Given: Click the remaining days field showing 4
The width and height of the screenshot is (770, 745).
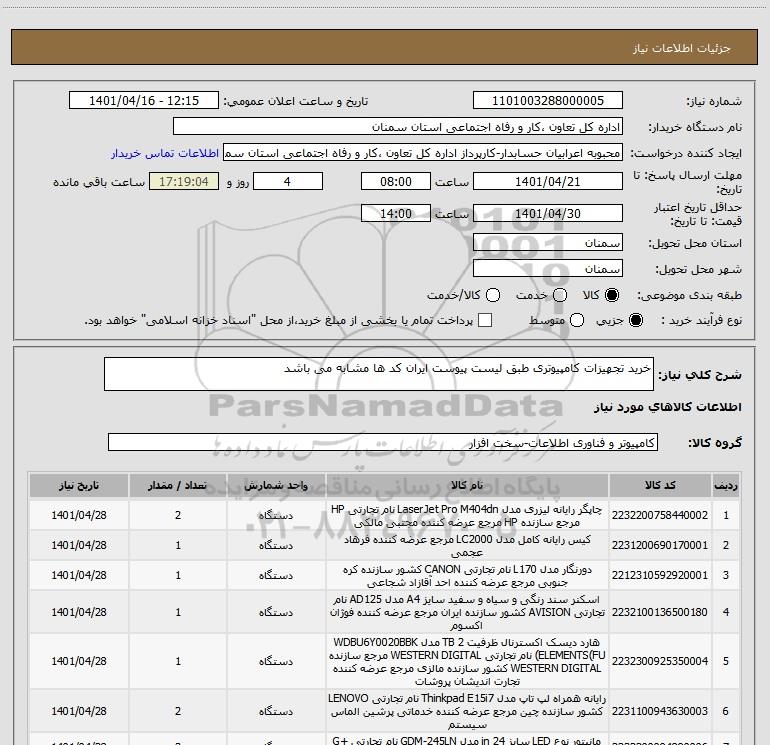Looking at the screenshot, I should [x=288, y=182].
